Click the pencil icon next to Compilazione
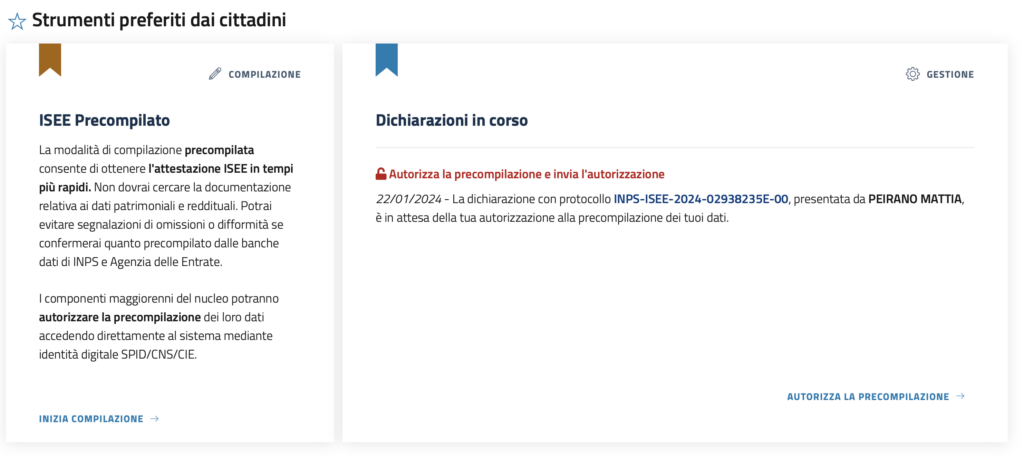Image resolution: width=1024 pixels, height=456 pixels. click(x=215, y=74)
